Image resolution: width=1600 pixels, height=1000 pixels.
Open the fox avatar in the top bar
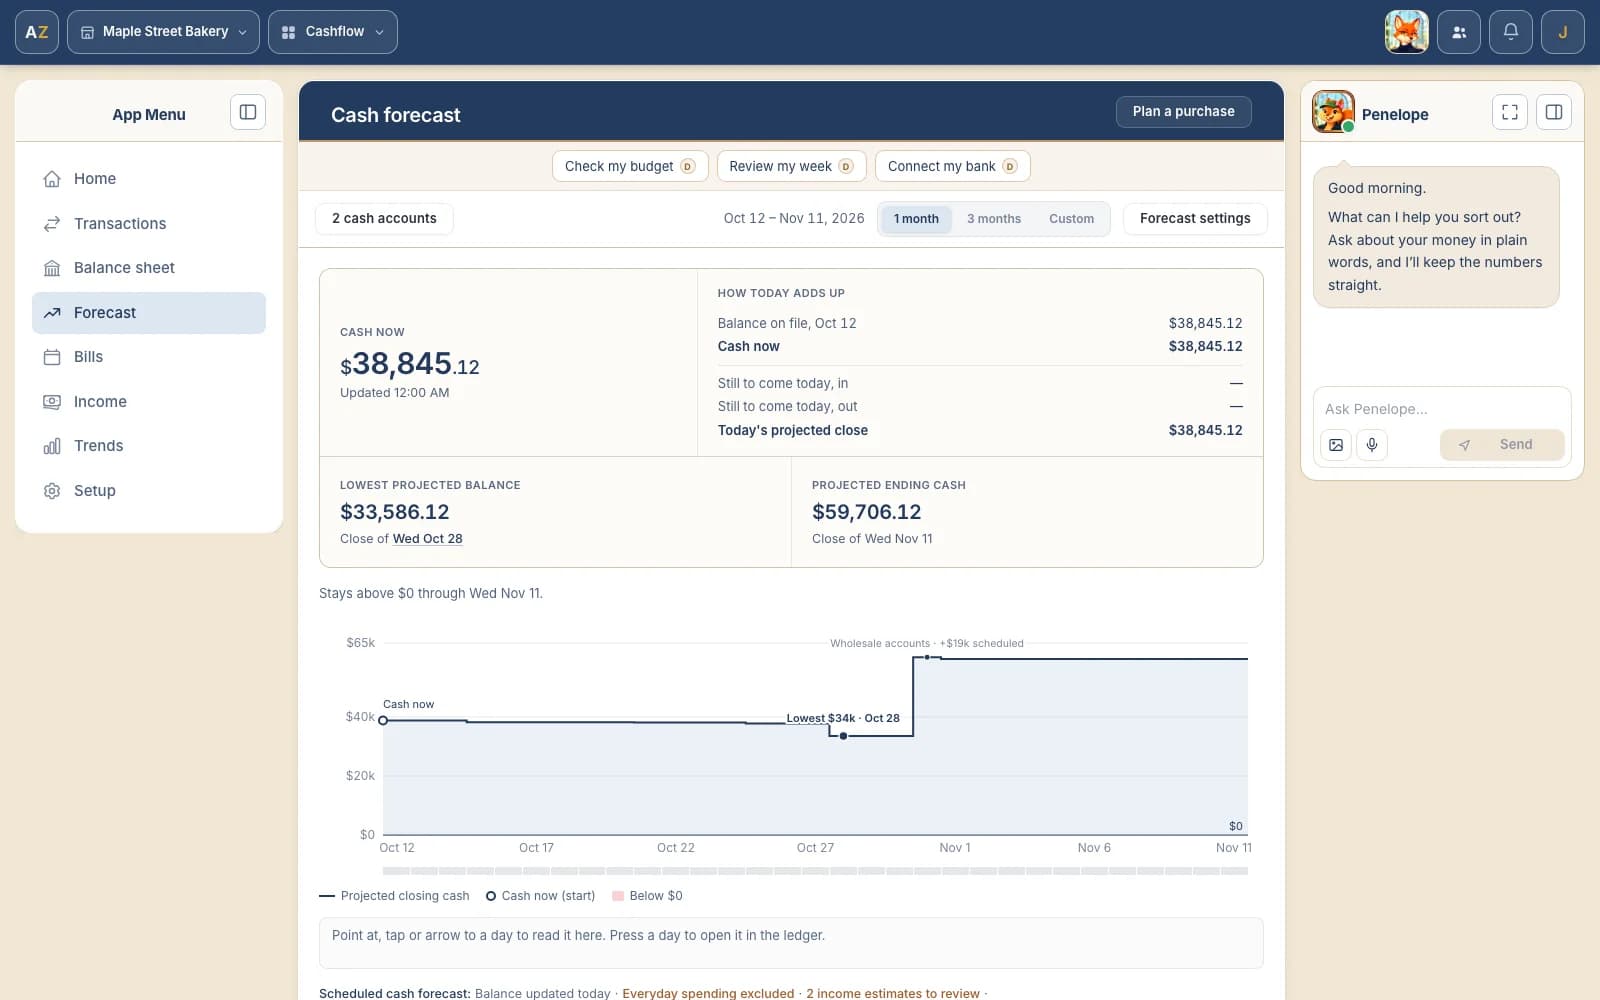click(1406, 32)
